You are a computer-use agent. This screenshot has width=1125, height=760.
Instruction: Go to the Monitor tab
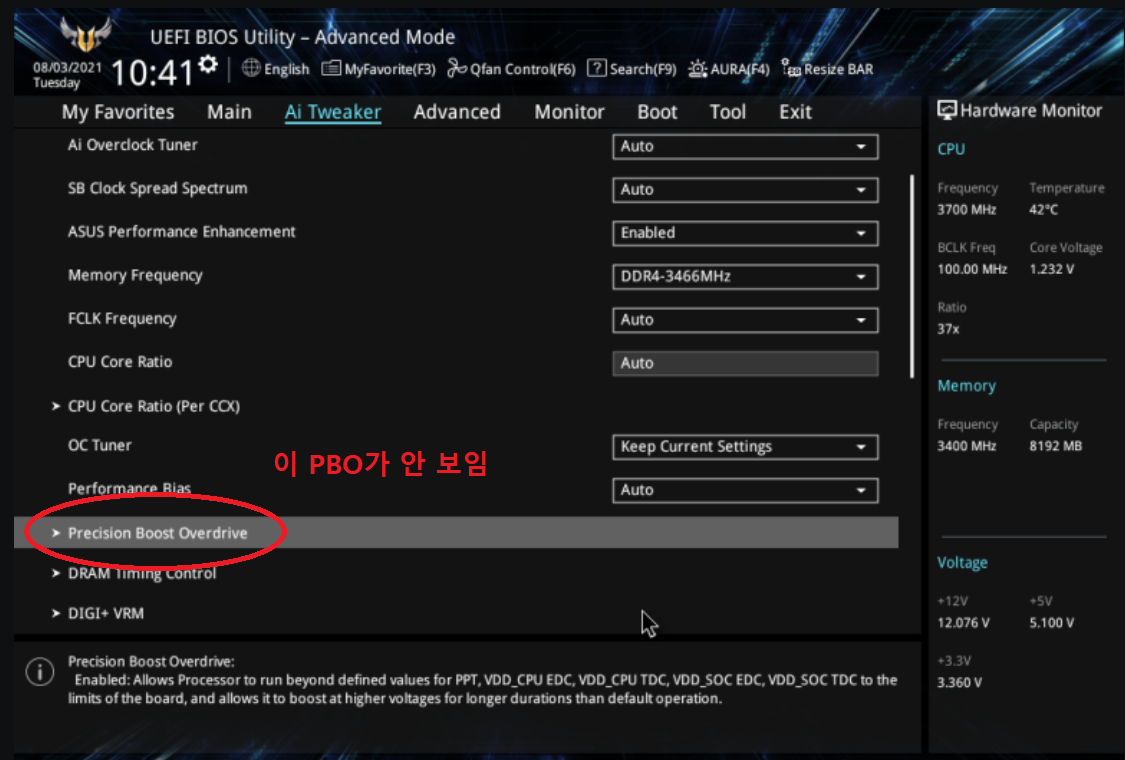click(570, 112)
